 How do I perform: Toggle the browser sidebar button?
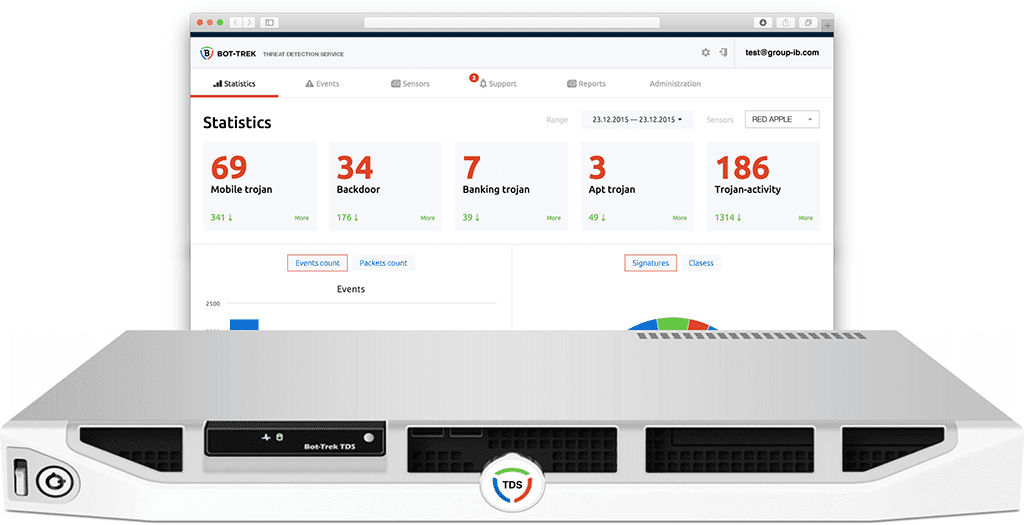[269, 22]
